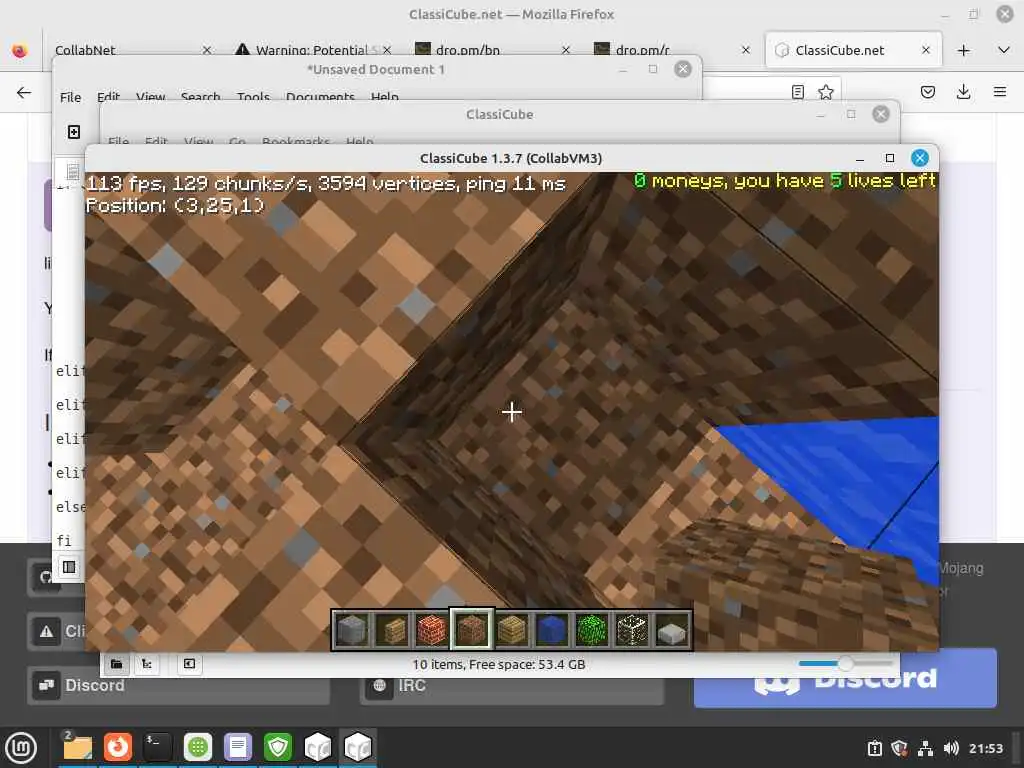Viewport: 1024px width, 768px height.
Task: Select the glass block in the hotbar
Action: [632, 630]
